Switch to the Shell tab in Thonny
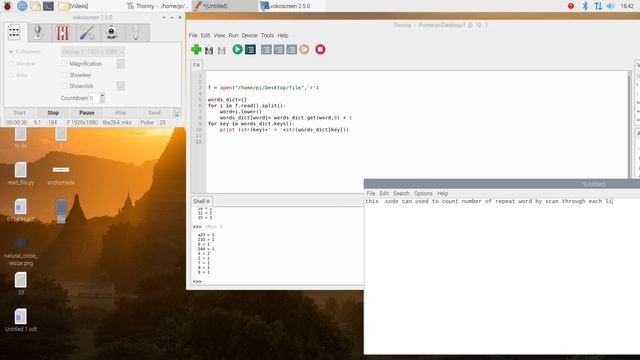The image size is (640, 360). click(201, 201)
